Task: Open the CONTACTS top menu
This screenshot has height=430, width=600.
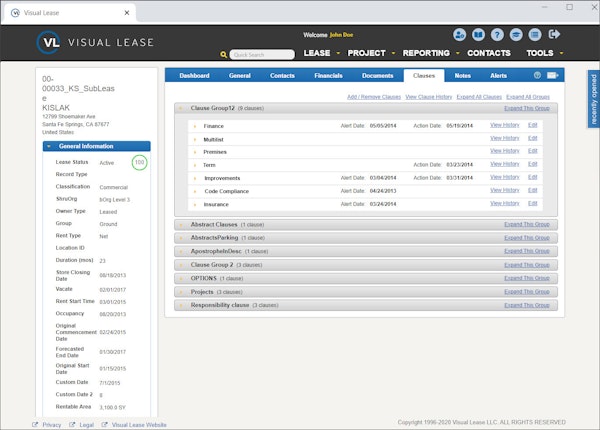Action: pos(489,53)
